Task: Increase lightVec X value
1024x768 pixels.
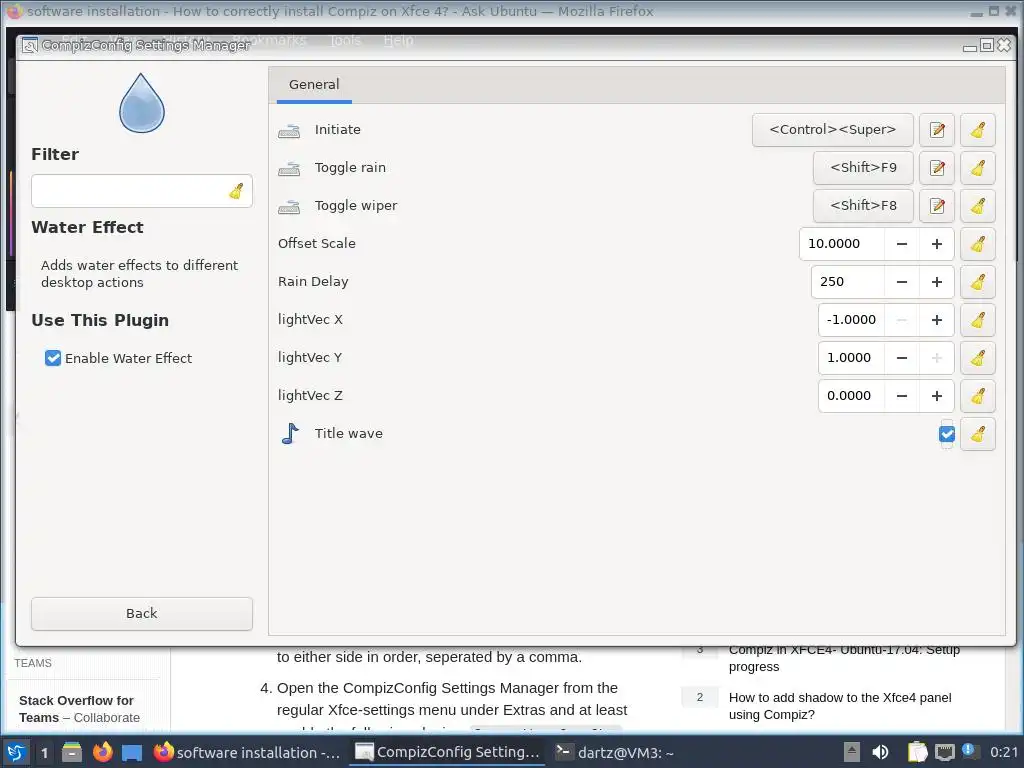Action: [x=936, y=319]
